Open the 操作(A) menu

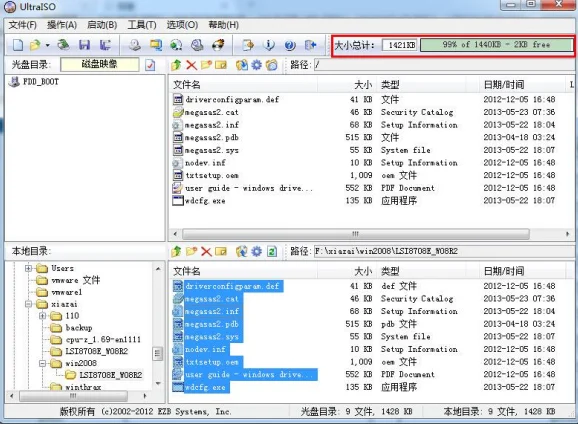62,25
